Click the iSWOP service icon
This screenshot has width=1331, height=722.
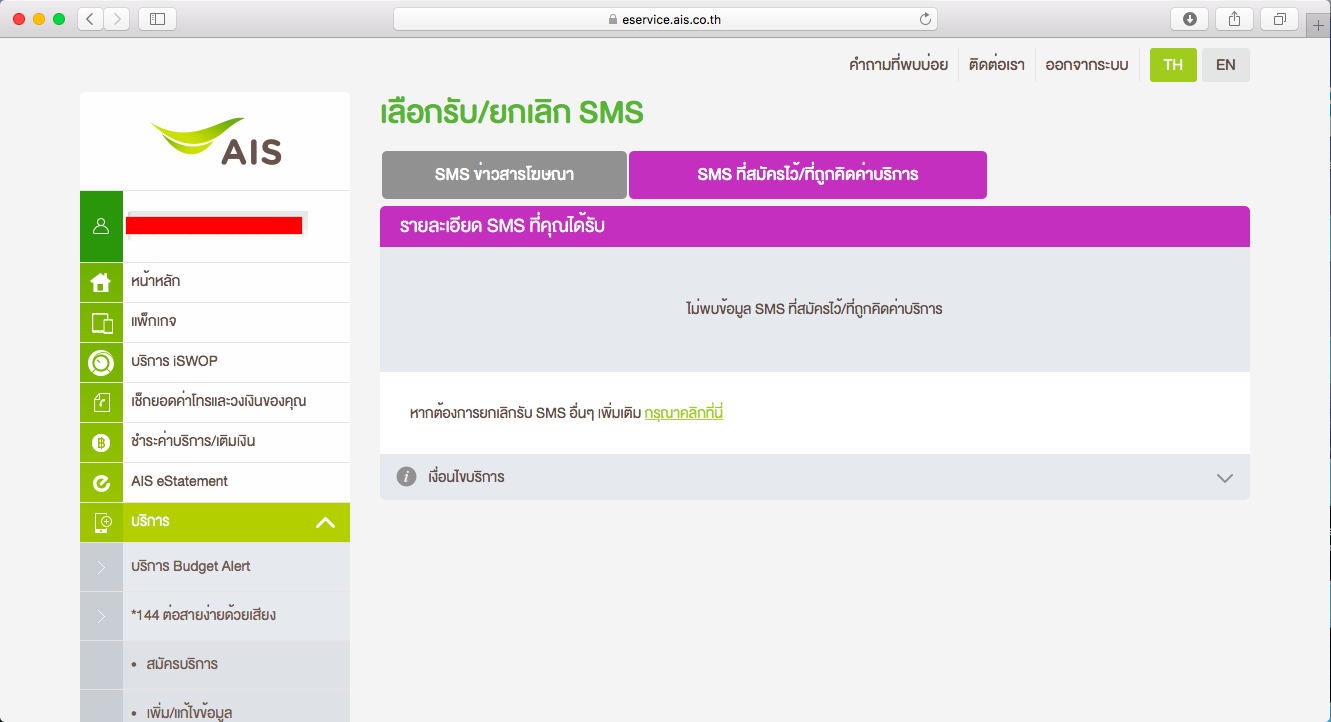point(101,362)
